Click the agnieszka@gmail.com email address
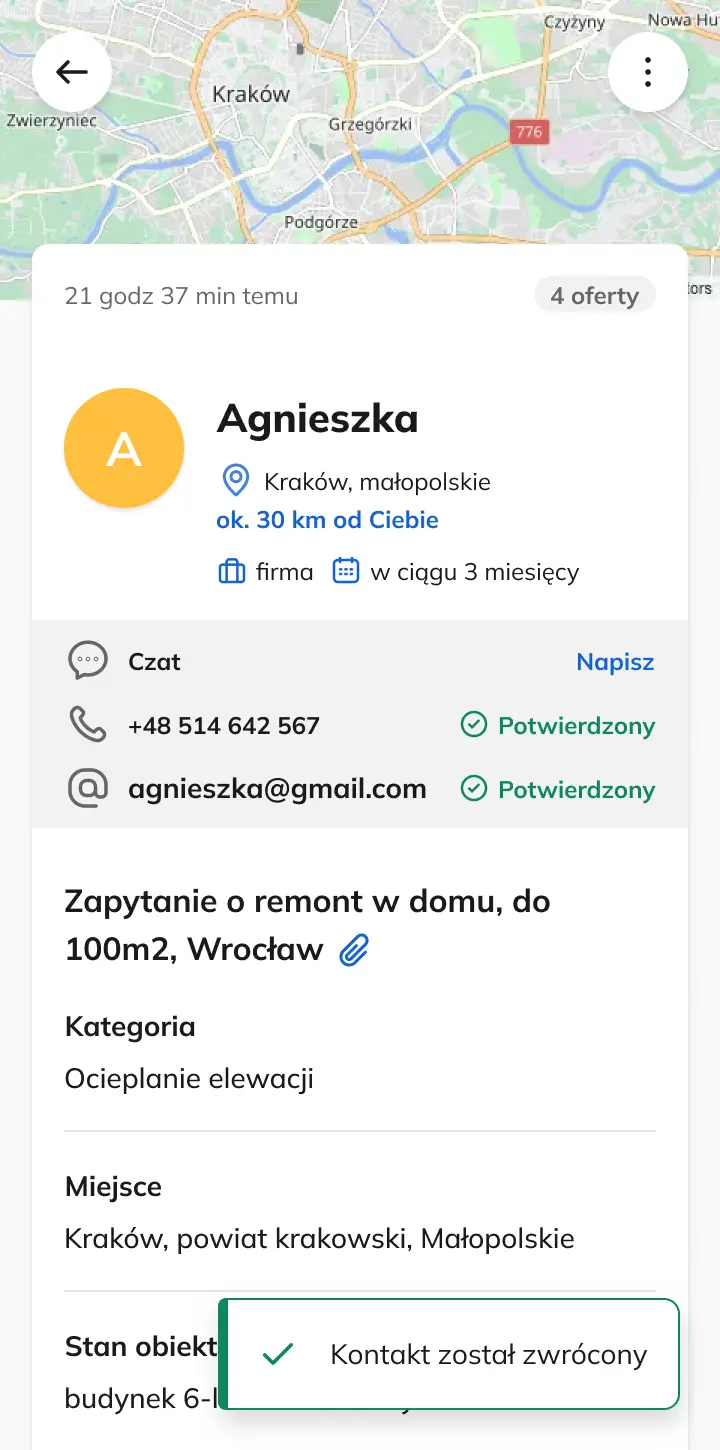The width and height of the screenshot is (720, 1450). tap(277, 789)
